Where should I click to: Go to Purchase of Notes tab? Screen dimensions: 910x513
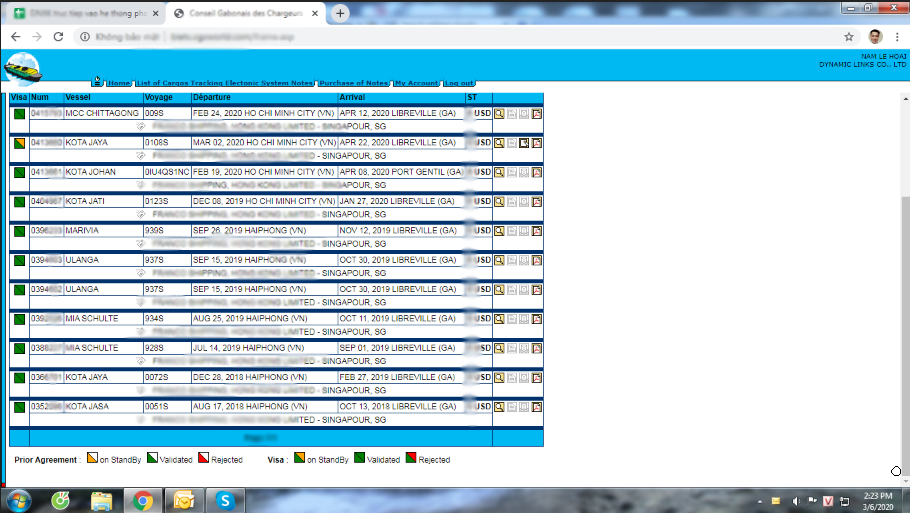tap(353, 83)
